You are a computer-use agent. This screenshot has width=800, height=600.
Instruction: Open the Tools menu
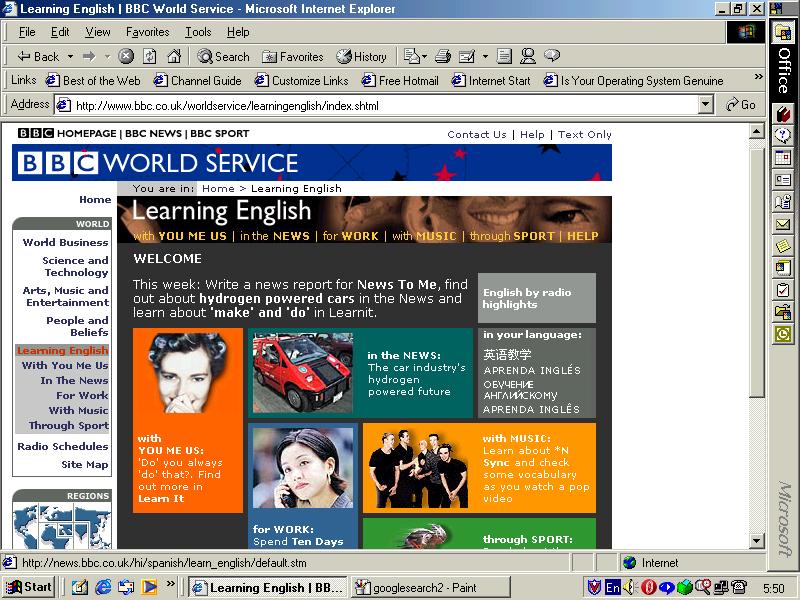click(198, 32)
